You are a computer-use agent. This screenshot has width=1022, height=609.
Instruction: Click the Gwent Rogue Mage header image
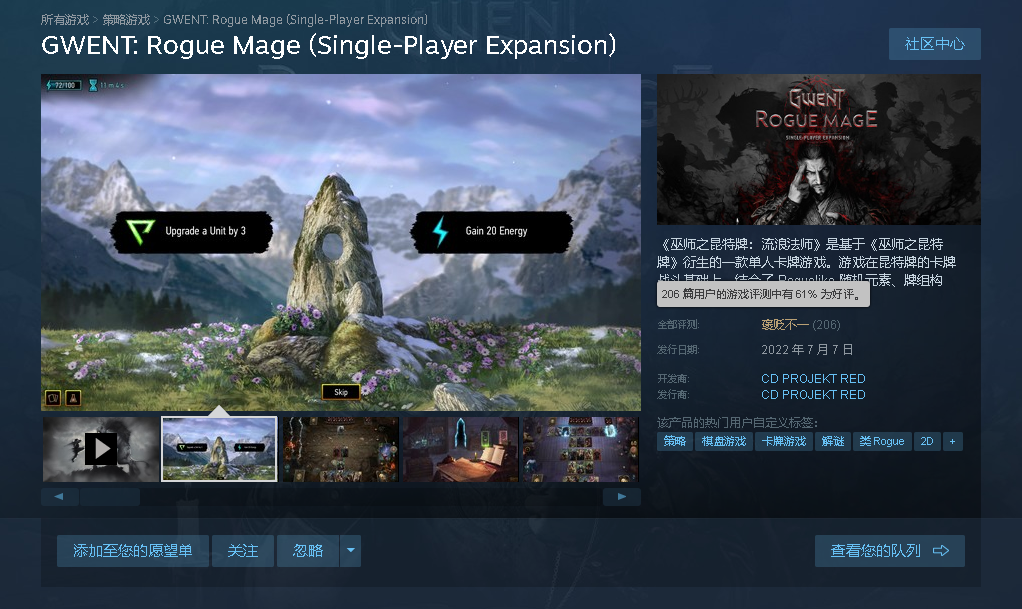click(x=819, y=149)
